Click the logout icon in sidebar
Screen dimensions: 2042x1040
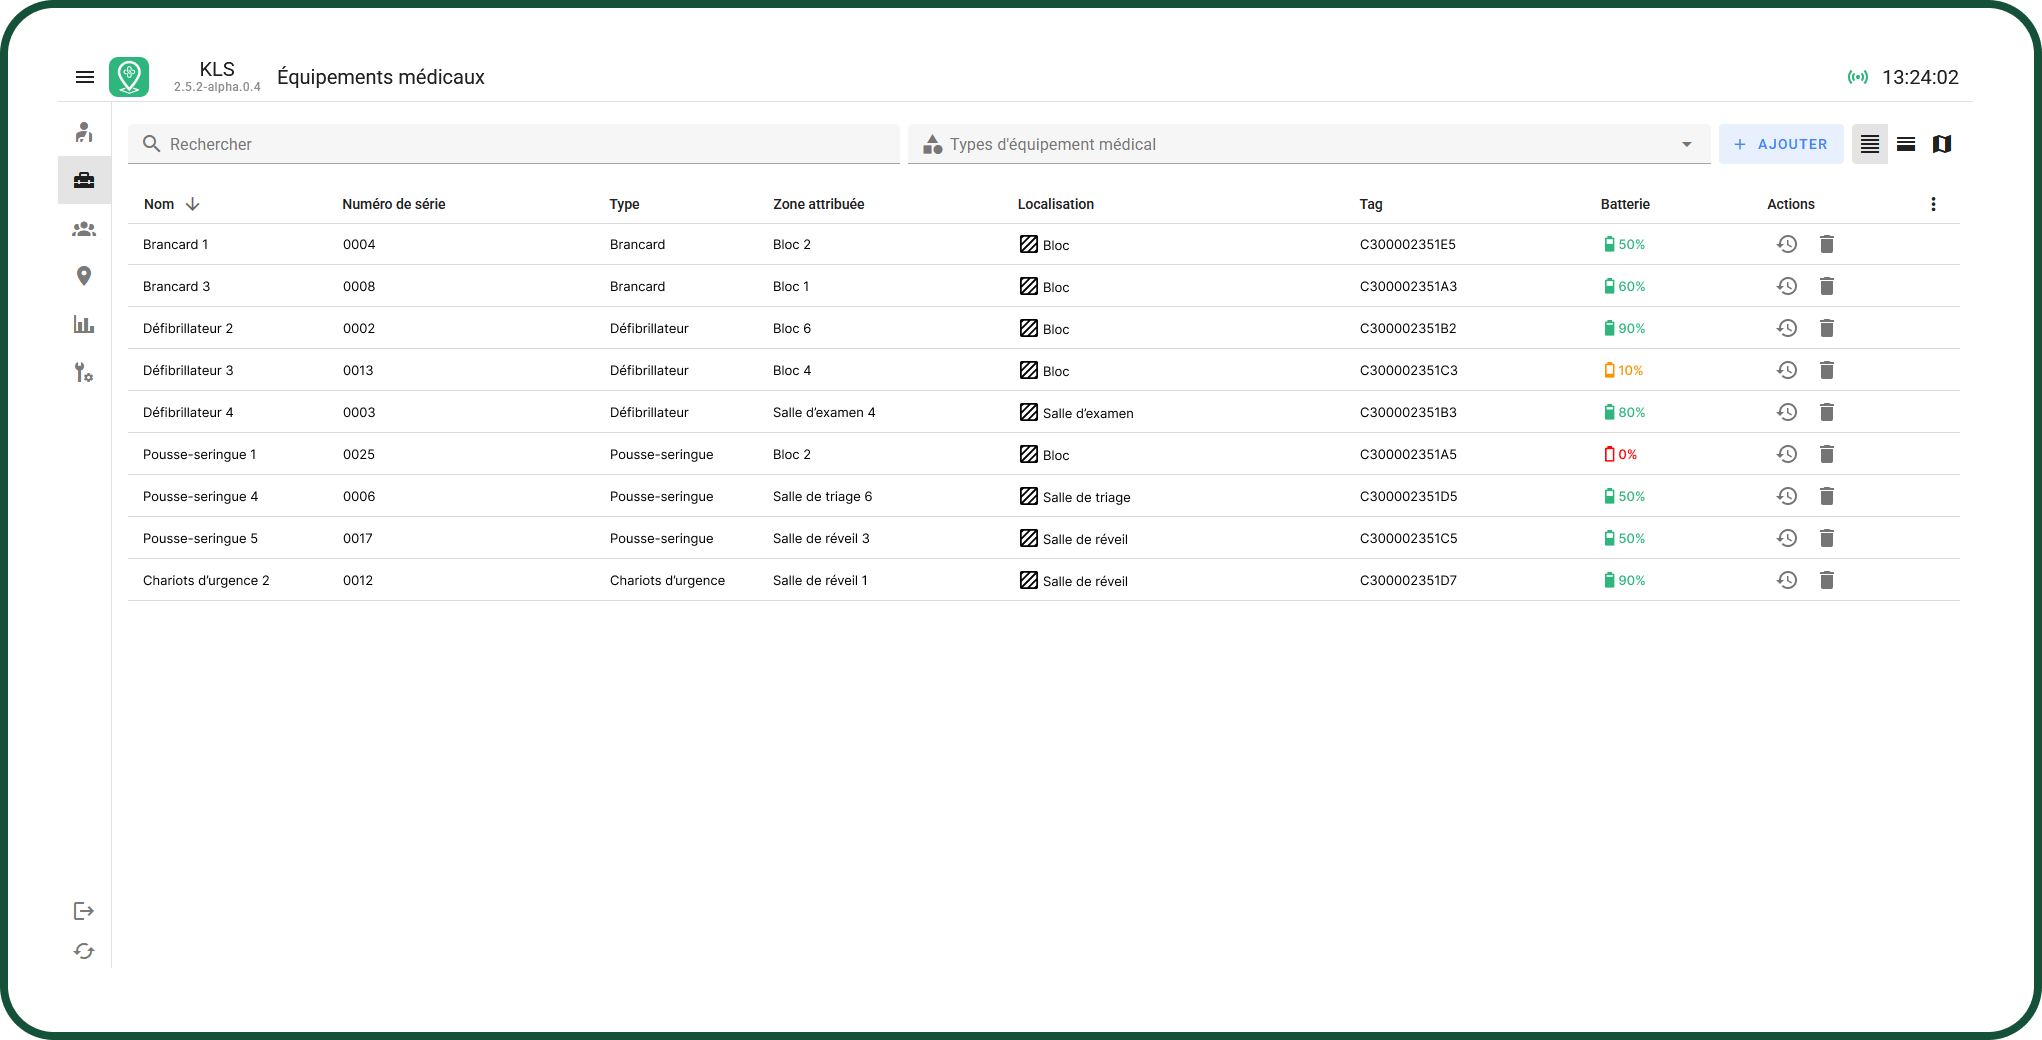point(84,911)
